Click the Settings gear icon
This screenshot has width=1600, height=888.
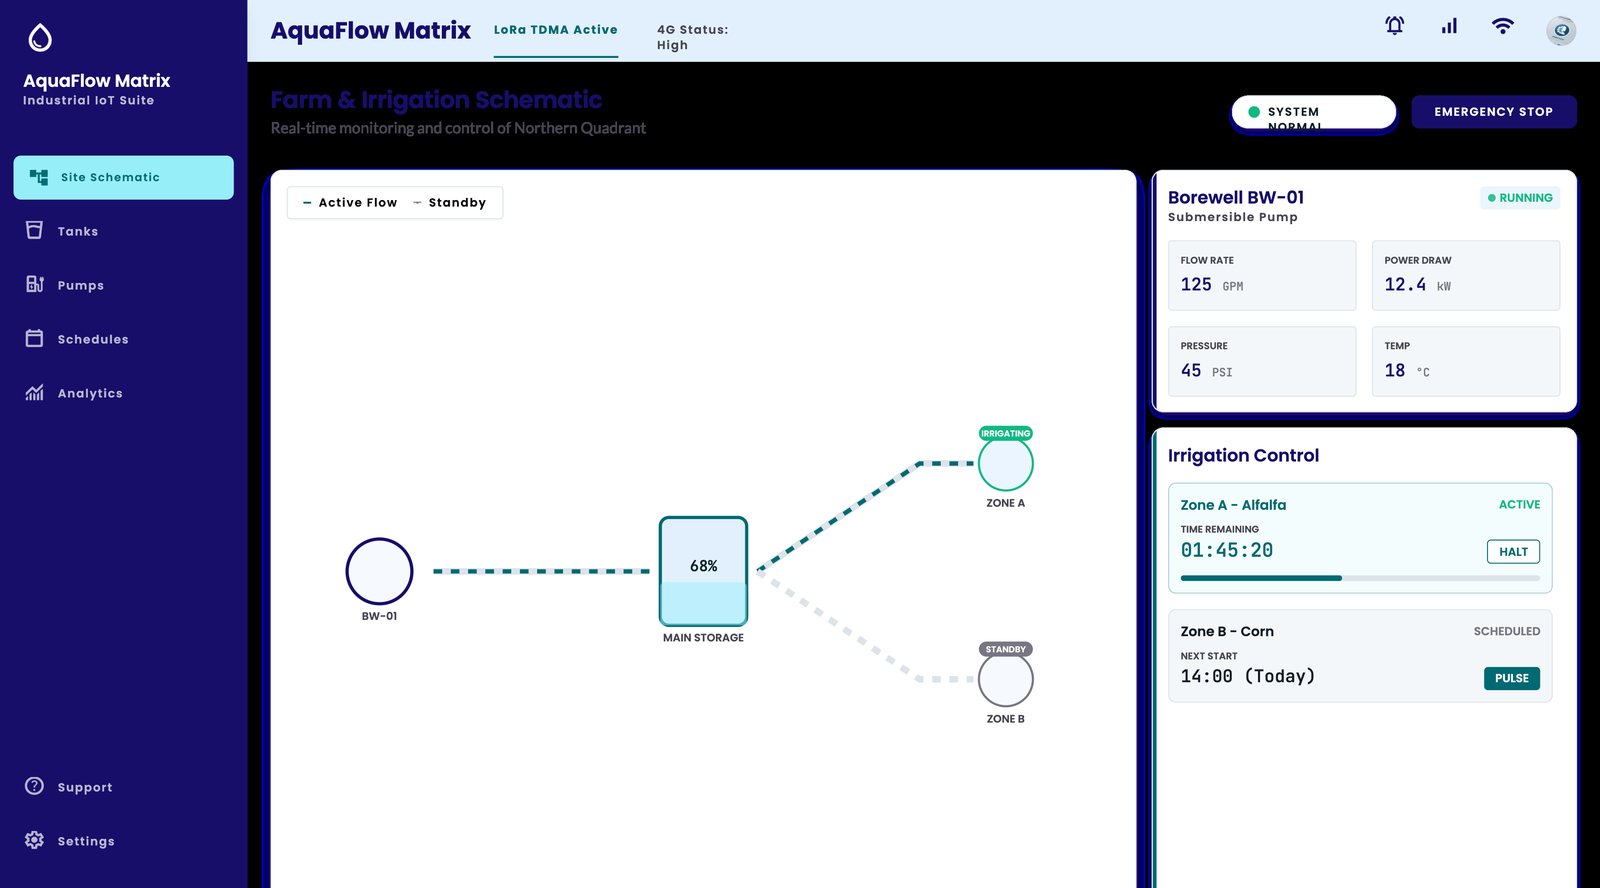click(35, 840)
